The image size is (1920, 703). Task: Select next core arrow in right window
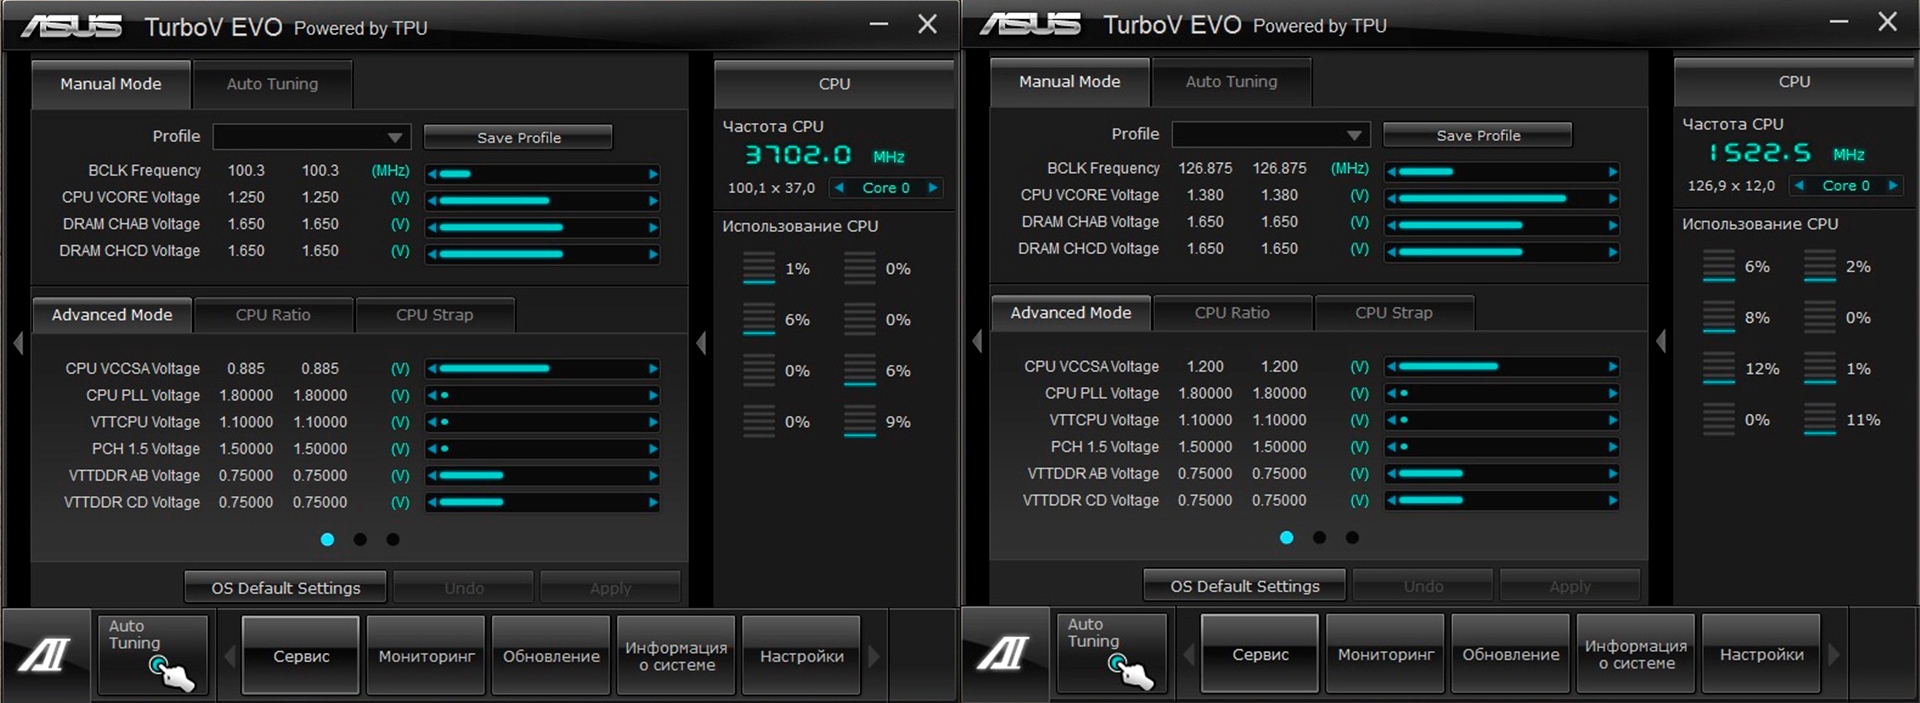1893,185
